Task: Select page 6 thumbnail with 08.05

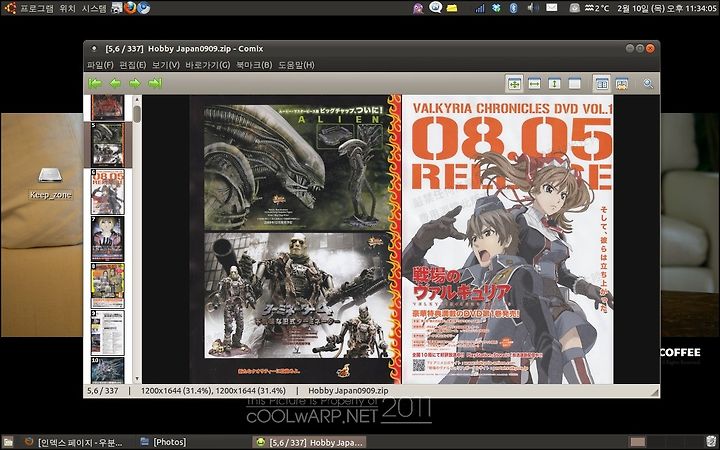Action: 107,192
